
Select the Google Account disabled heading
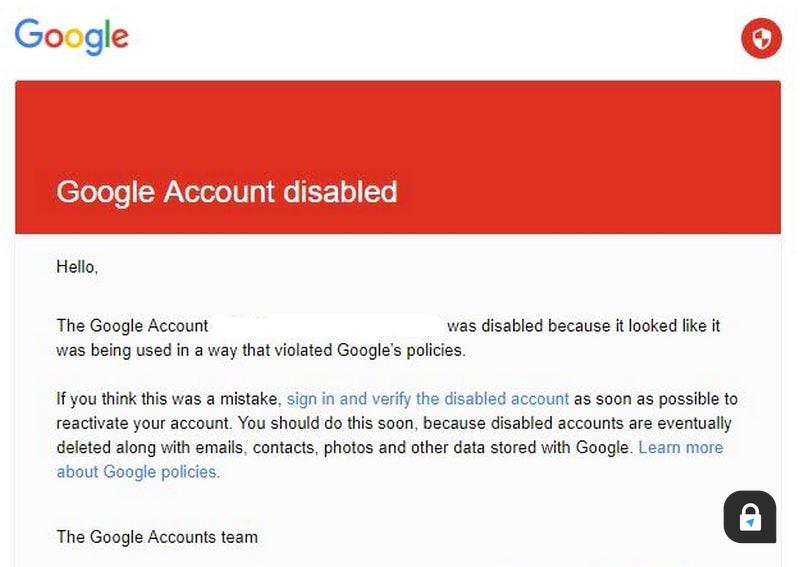(227, 192)
